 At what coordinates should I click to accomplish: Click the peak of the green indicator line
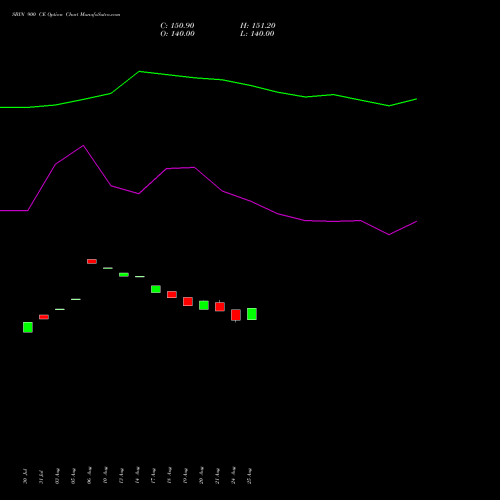(x=139, y=71)
